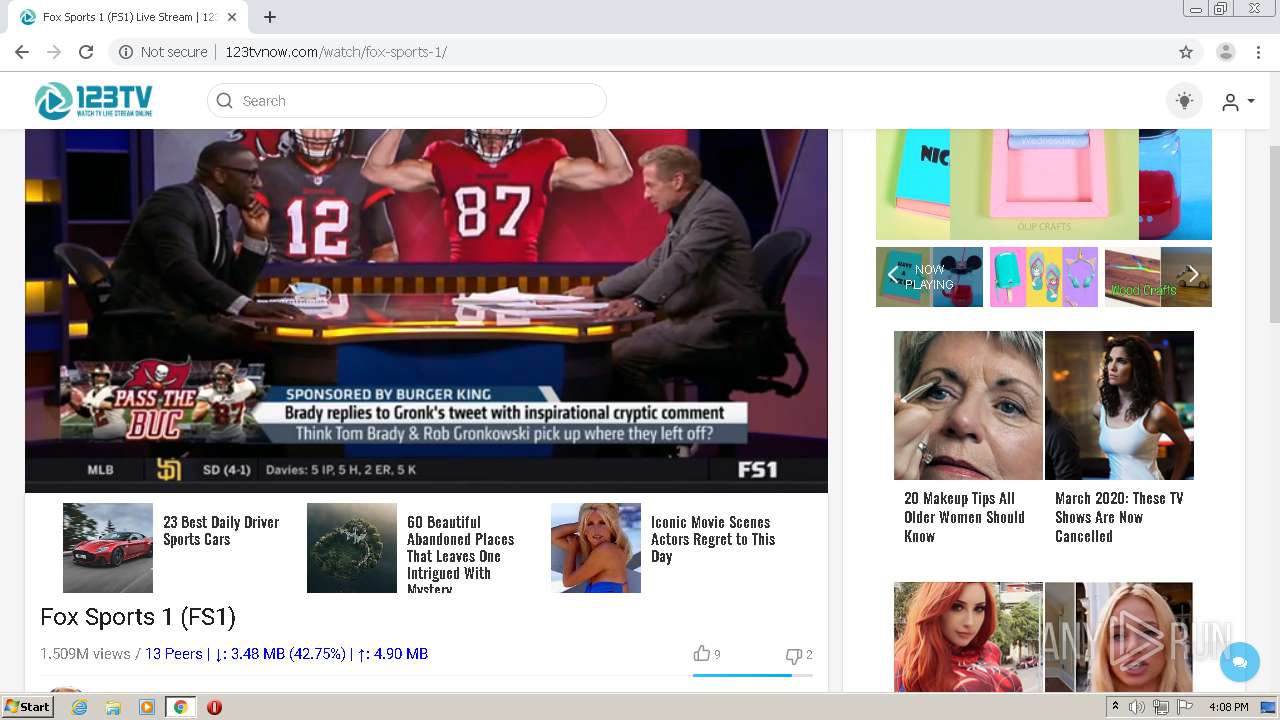Launch Internet Explorer from taskbar

[79, 707]
